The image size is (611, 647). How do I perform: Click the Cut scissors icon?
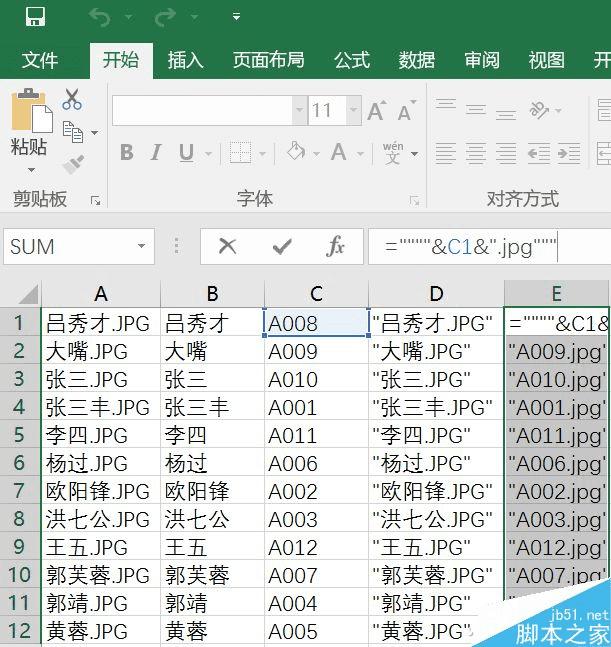point(72,99)
